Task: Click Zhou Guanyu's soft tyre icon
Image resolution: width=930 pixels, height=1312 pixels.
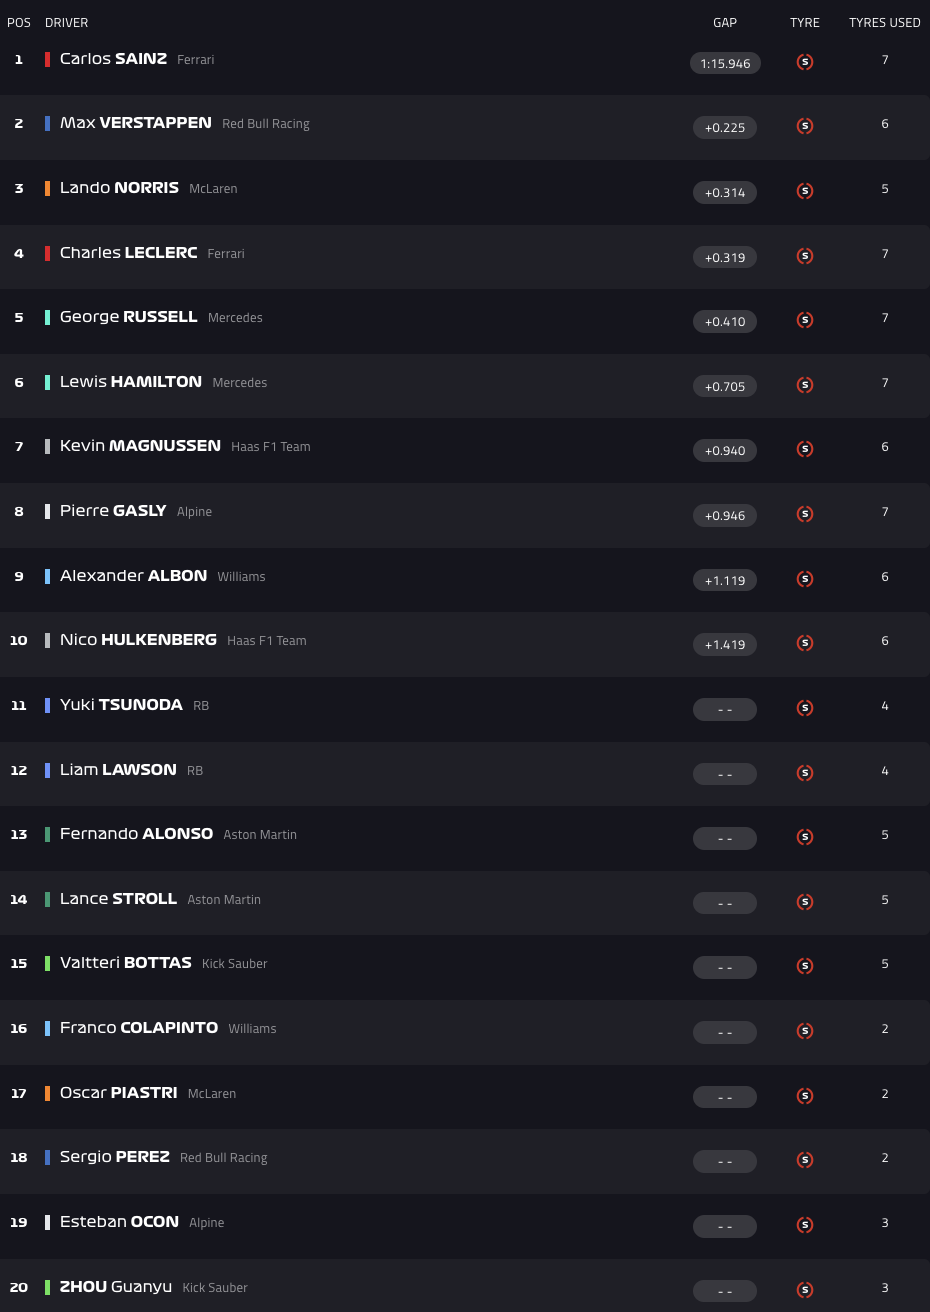Action: point(805,1290)
